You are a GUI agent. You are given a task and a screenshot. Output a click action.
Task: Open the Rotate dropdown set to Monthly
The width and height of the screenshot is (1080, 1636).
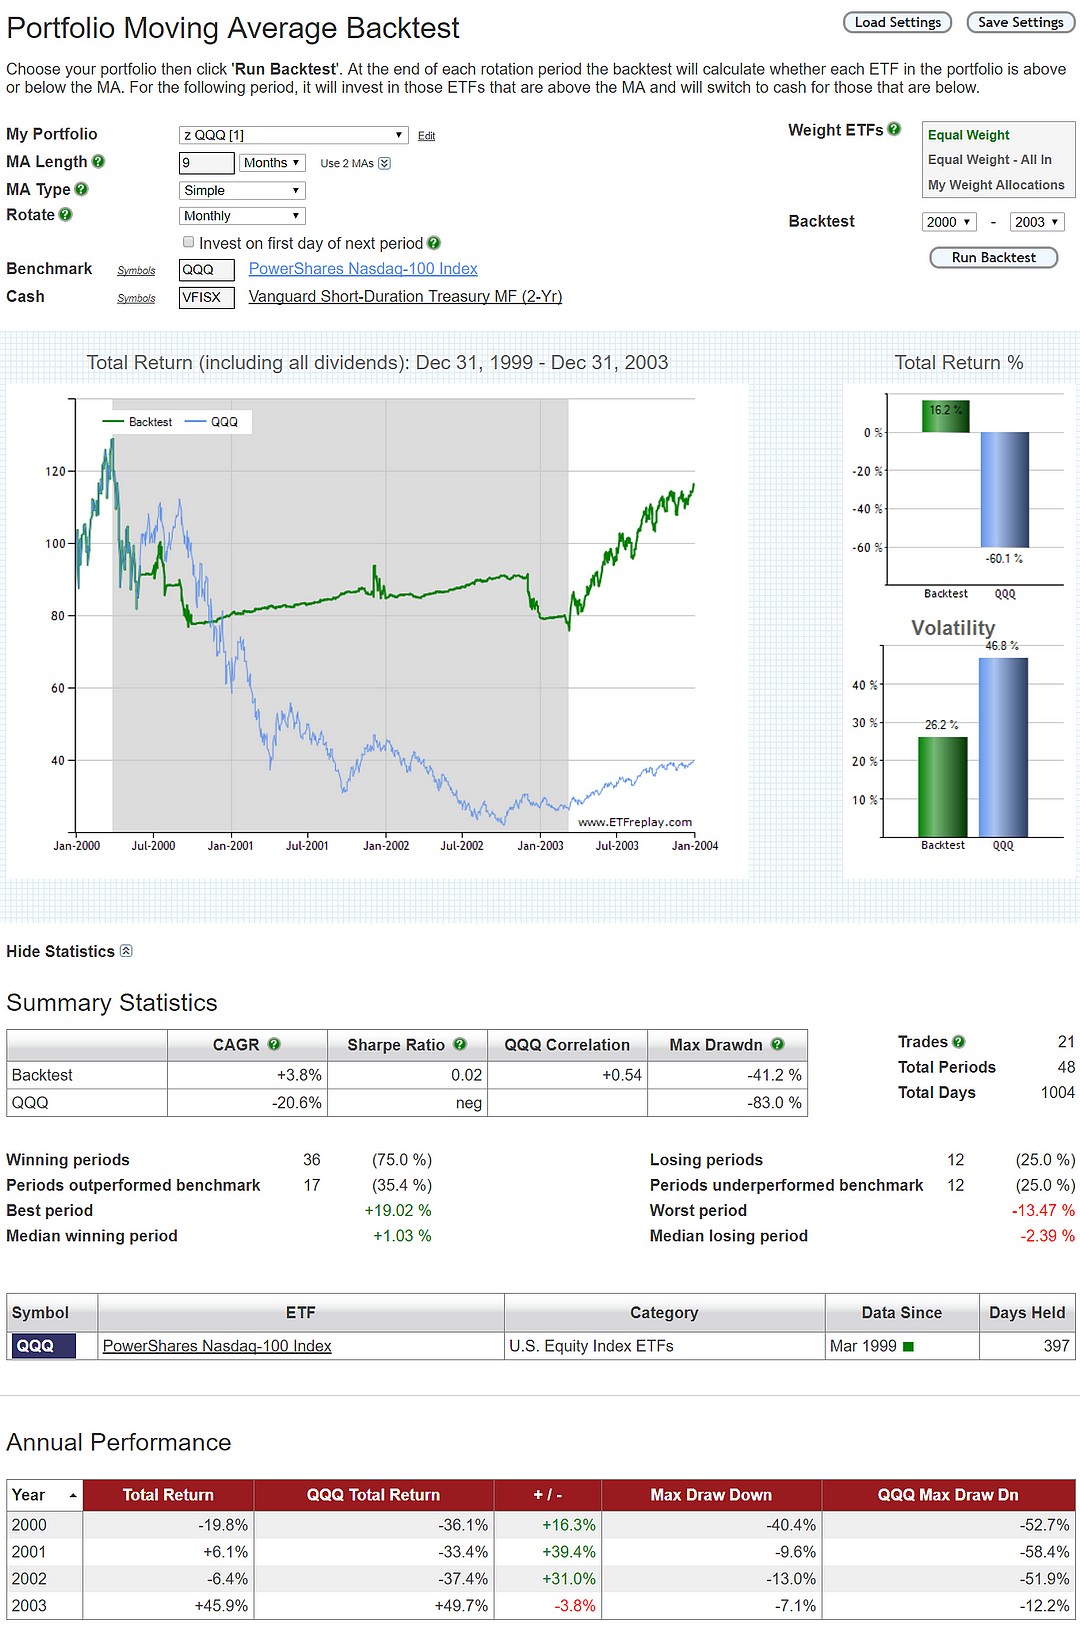pyautogui.click(x=242, y=216)
